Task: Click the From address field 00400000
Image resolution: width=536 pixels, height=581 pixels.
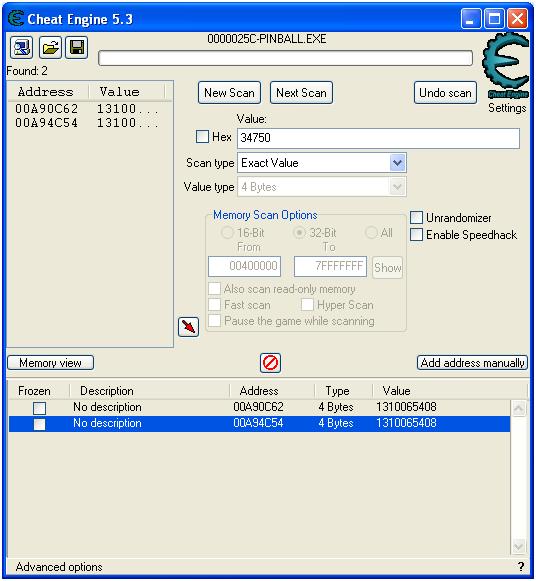Action: 244,266
